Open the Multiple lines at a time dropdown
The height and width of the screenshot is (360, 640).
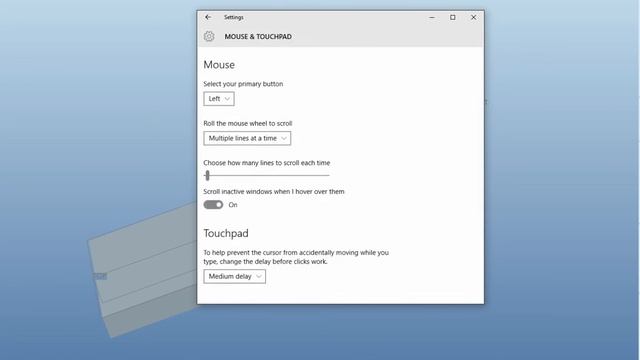247,138
